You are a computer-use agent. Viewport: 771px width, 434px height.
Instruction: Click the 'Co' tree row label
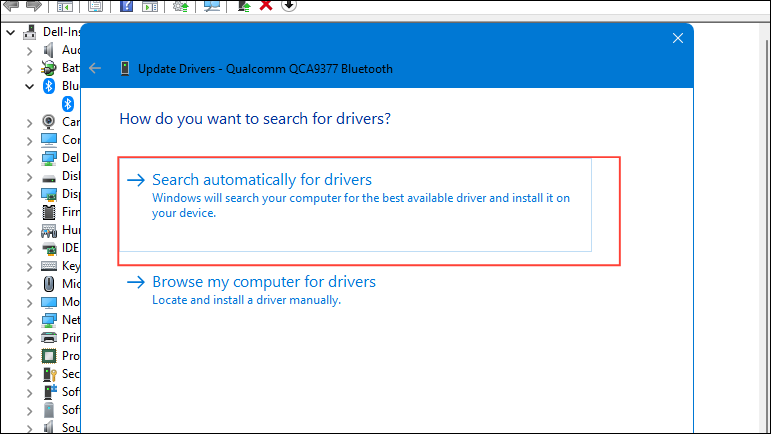pyautogui.click(x=71, y=140)
